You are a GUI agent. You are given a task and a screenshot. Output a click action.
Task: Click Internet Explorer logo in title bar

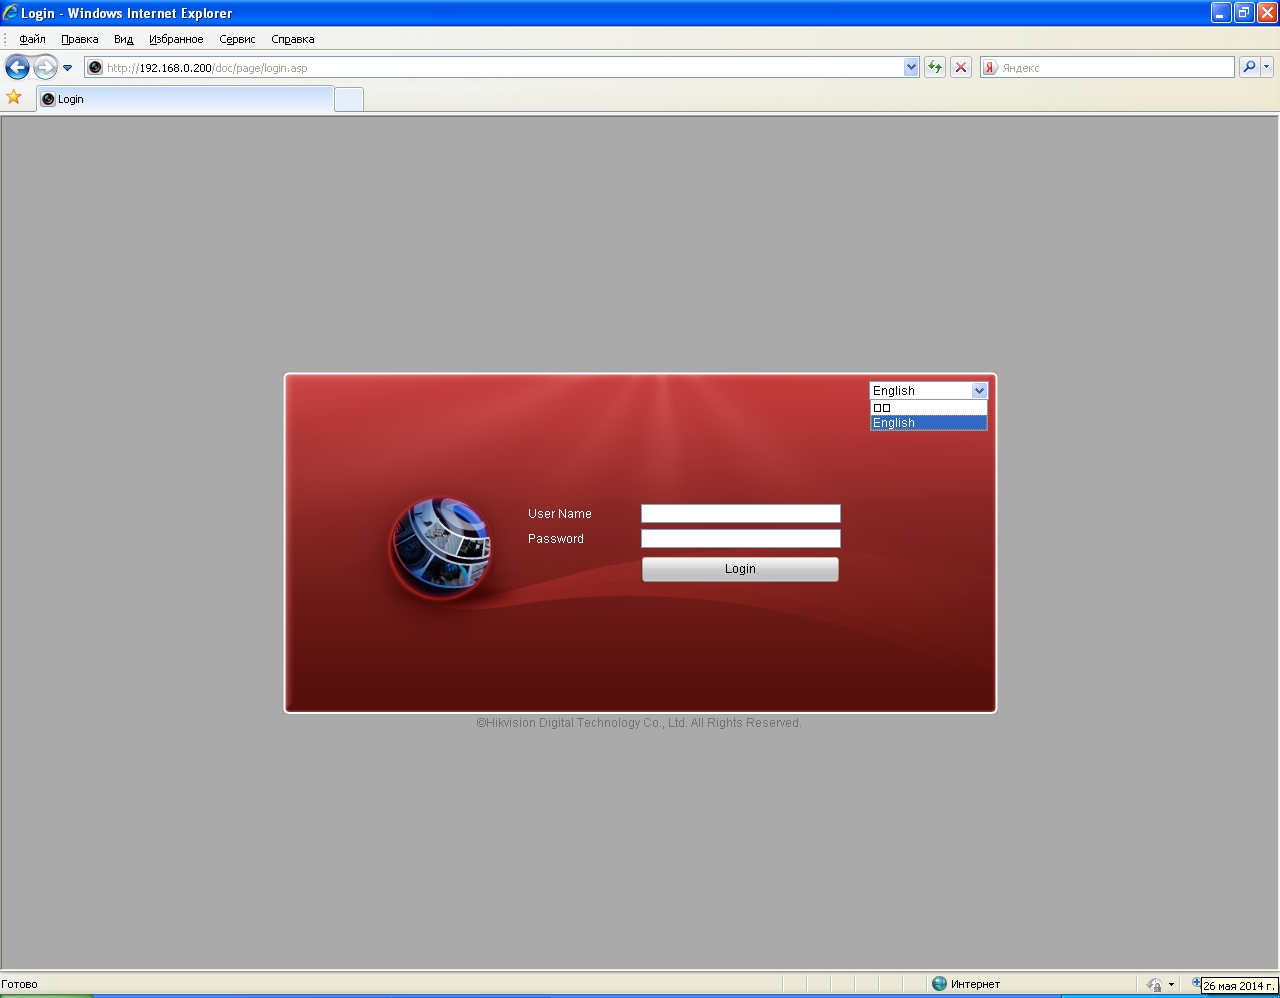click(x=10, y=13)
